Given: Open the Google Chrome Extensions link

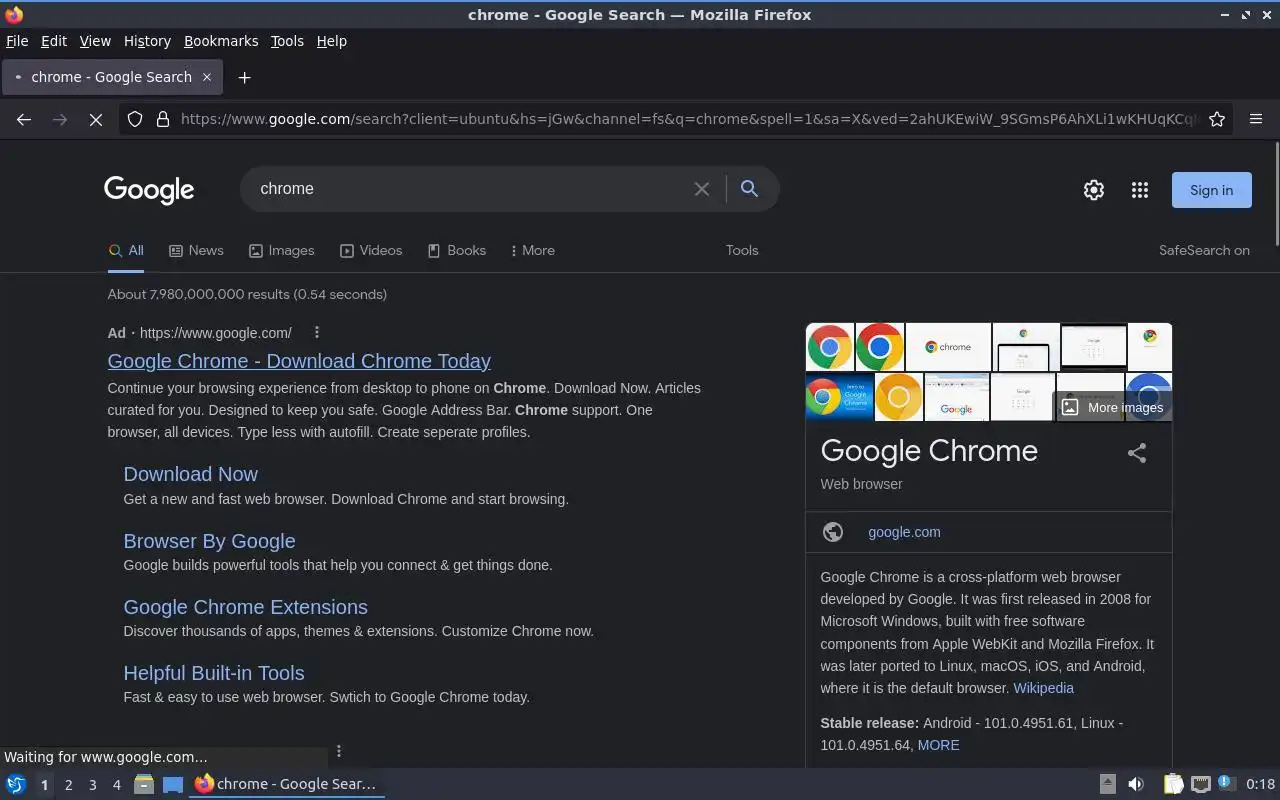Looking at the screenshot, I should (x=245, y=607).
